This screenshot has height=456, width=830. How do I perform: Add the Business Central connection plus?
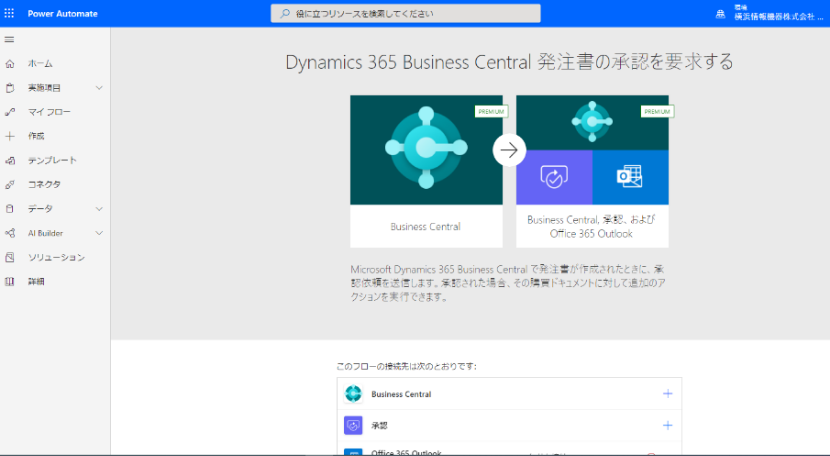tap(667, 394)
